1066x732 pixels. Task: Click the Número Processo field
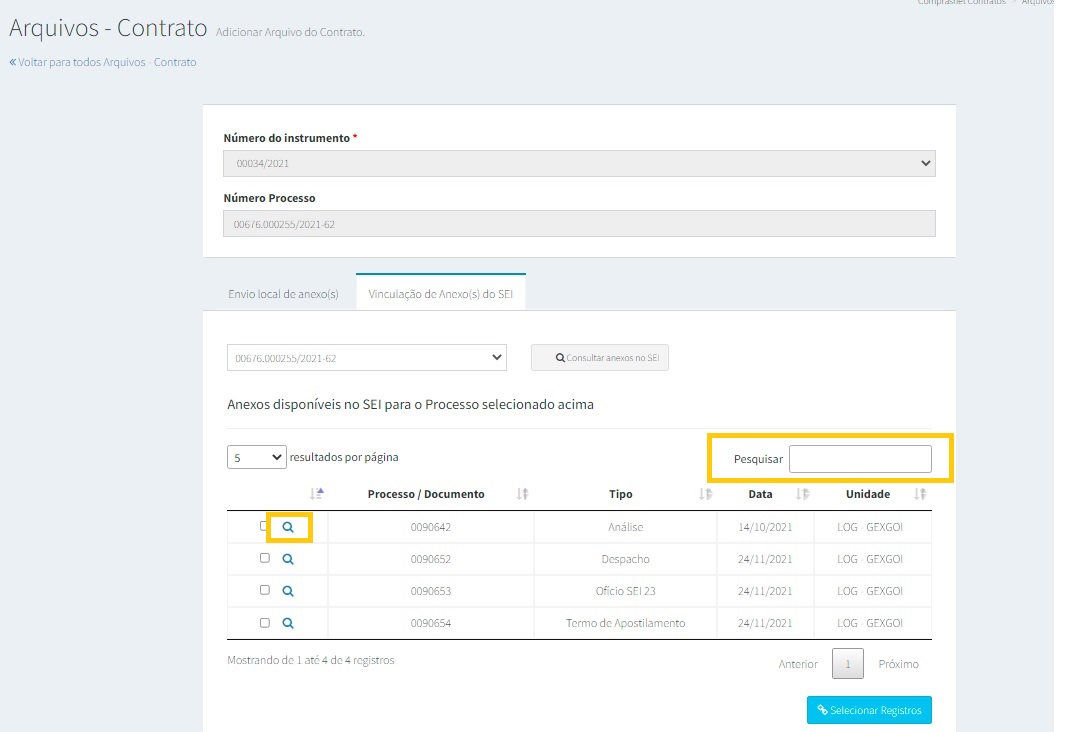tap(579, 224)
